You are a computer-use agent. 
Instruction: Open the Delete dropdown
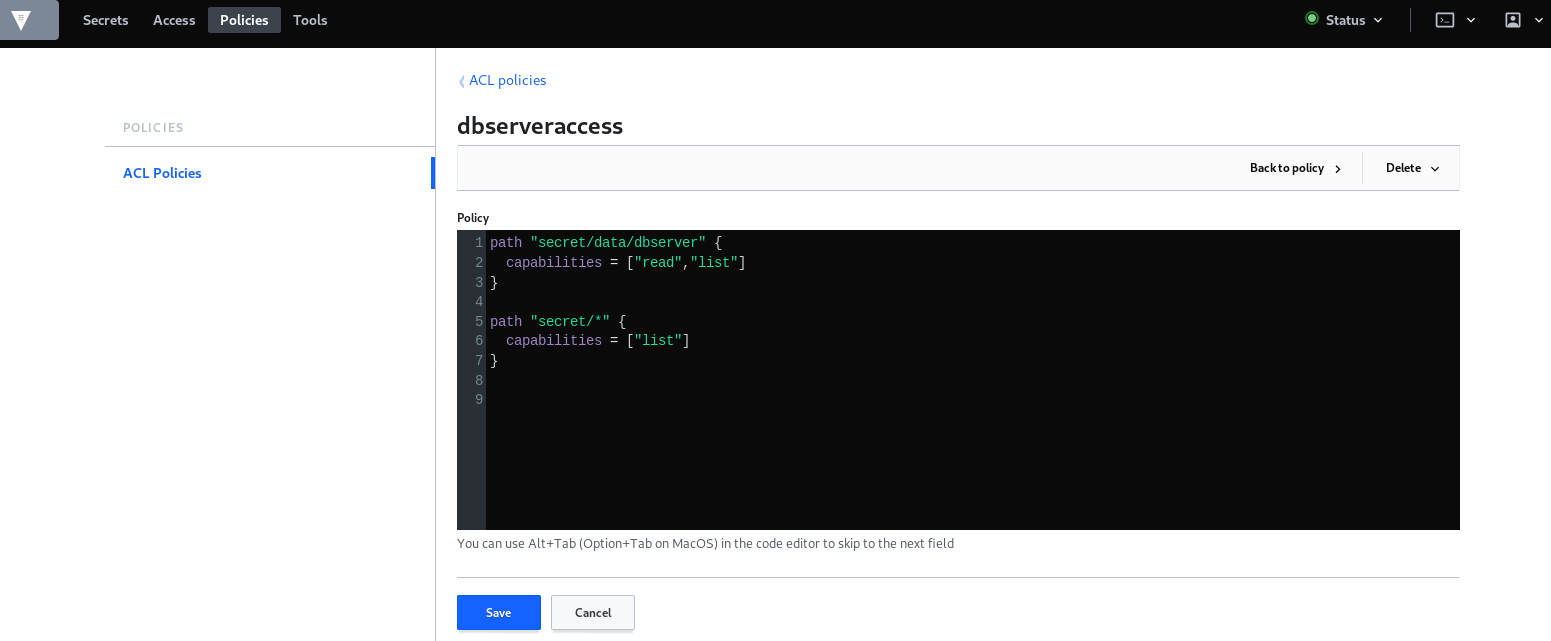1410,167
